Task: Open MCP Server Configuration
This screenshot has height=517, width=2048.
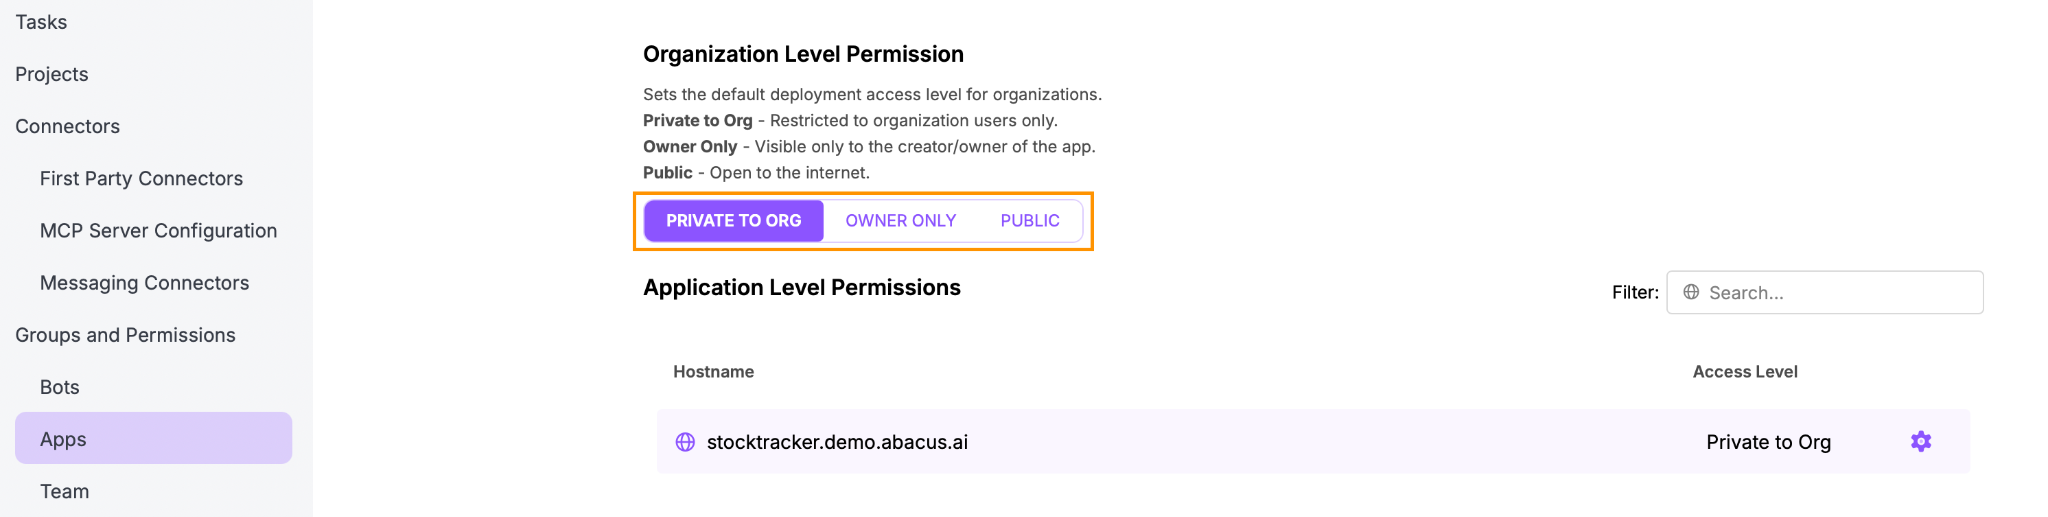Action: point(158,231)
